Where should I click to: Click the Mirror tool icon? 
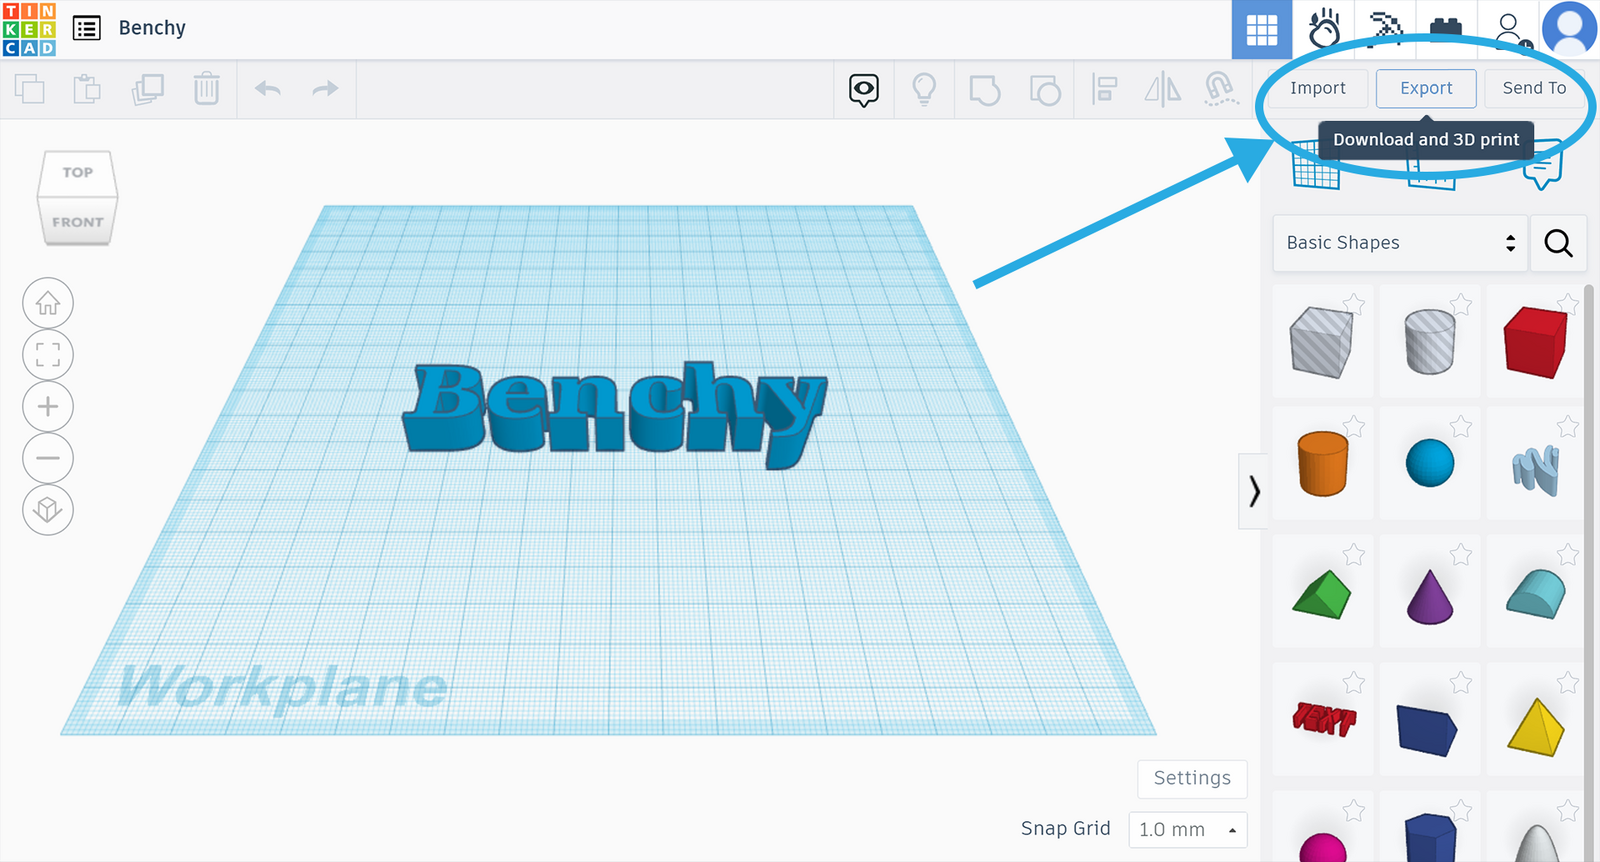tap(1162, 89)
